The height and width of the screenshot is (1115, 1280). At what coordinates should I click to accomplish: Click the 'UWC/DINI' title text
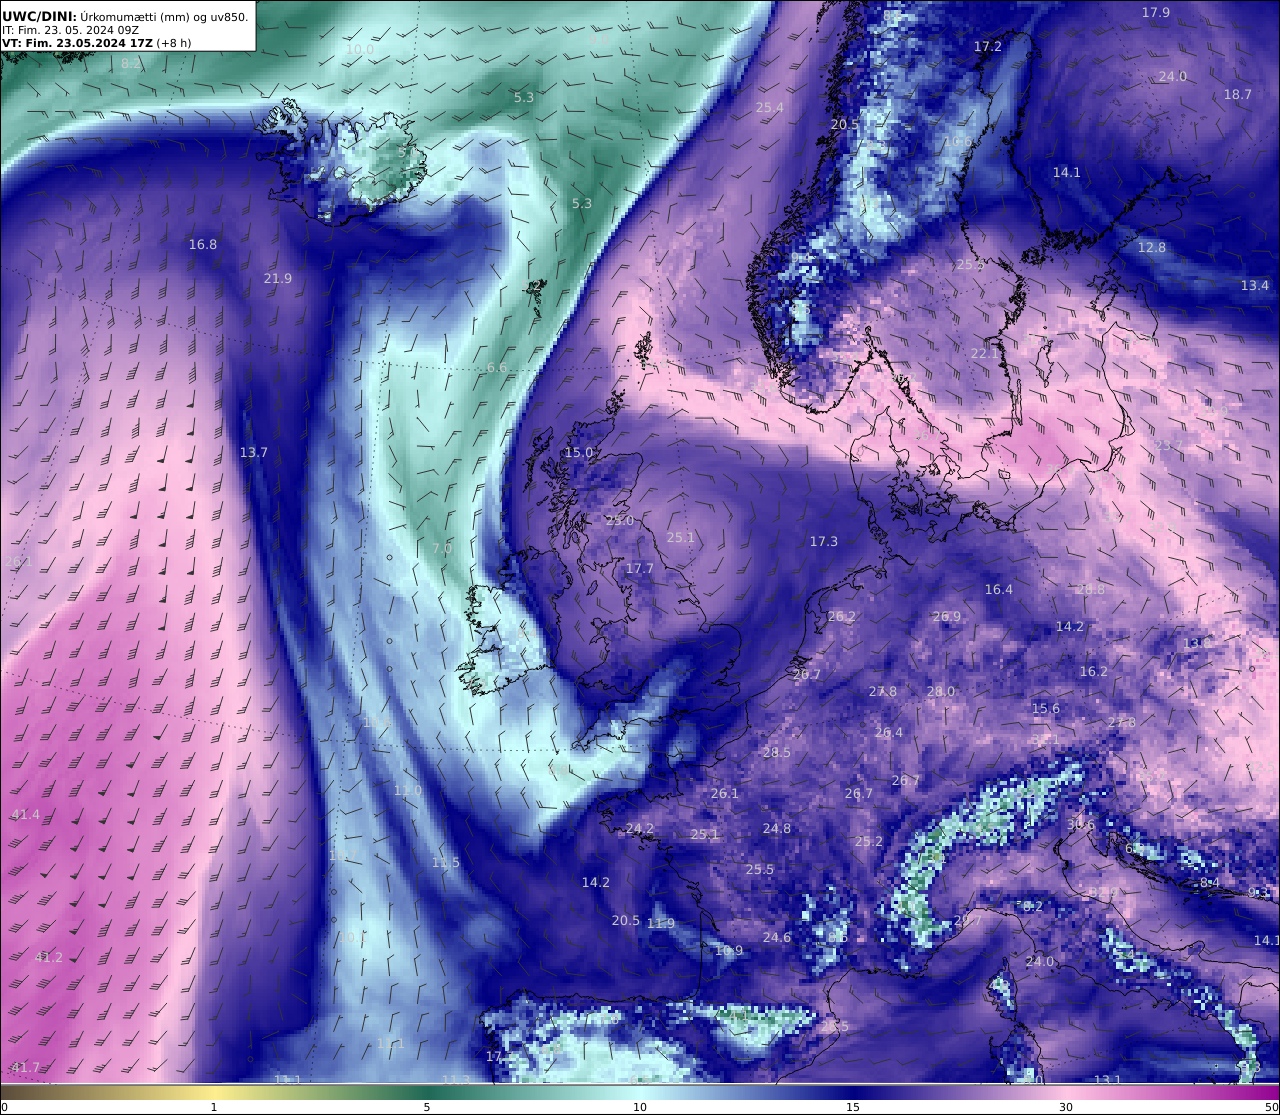pos(38,16)
